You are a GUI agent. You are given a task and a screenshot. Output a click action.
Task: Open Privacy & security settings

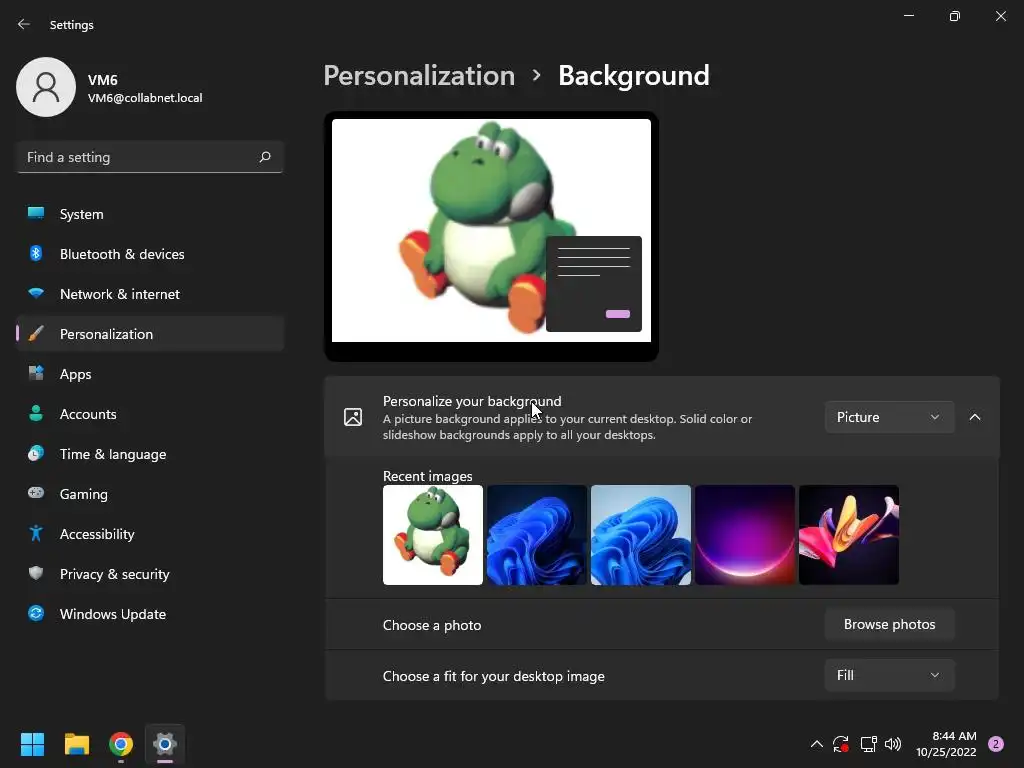tap(150, 574)
